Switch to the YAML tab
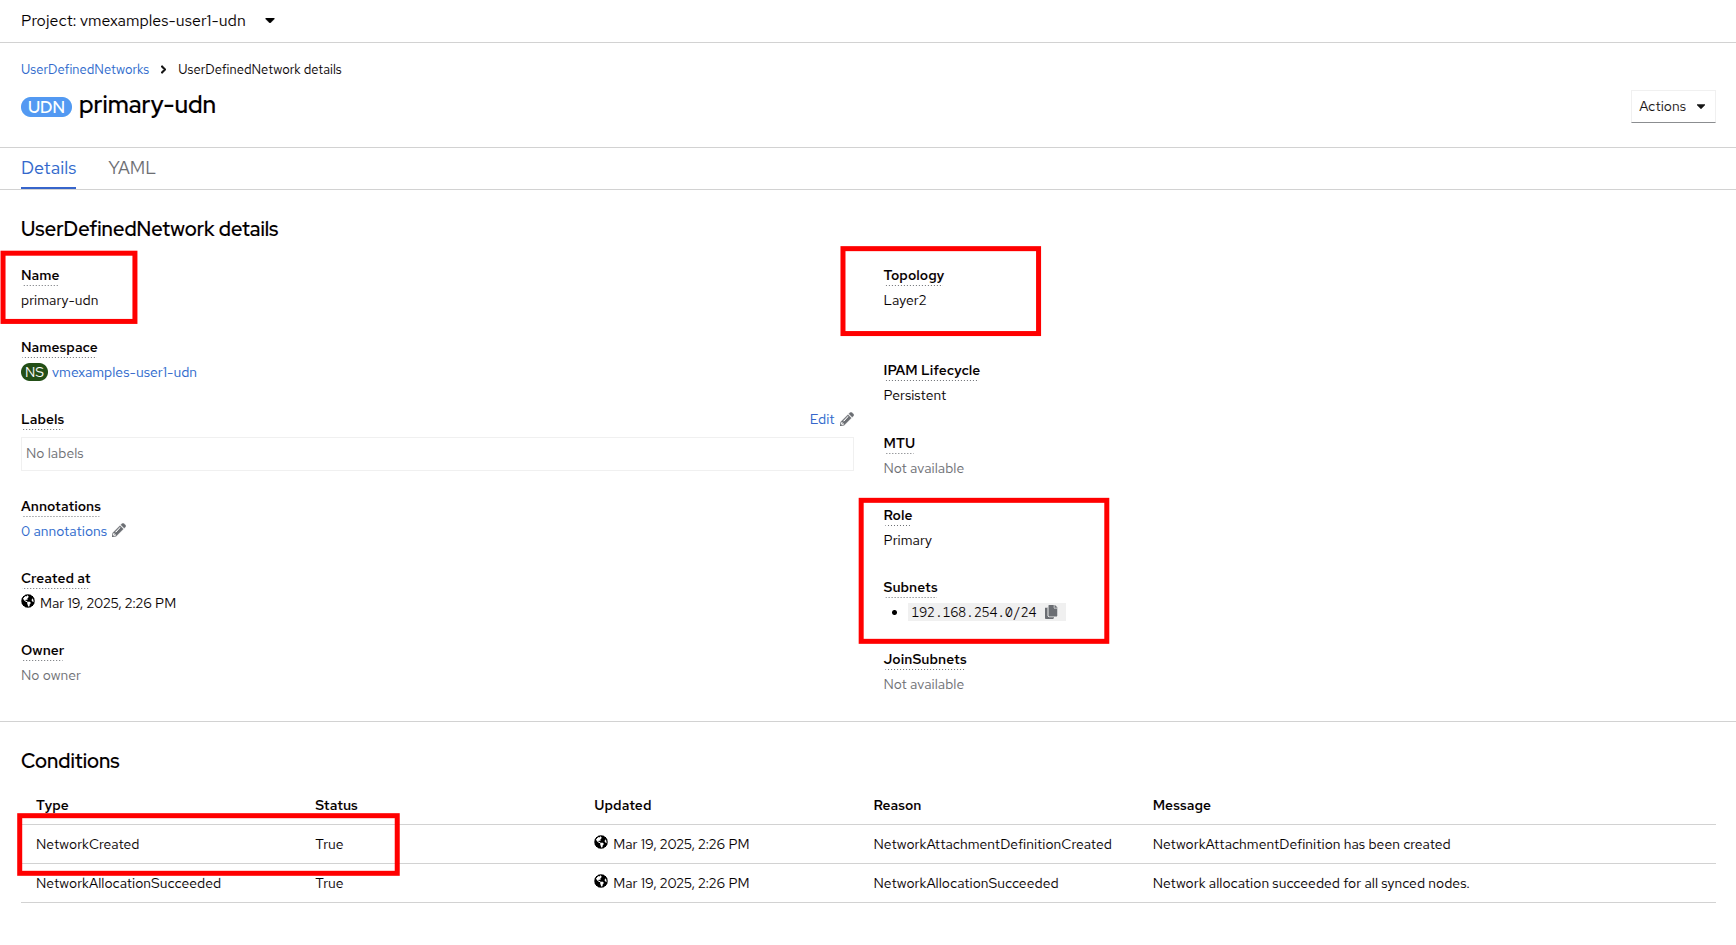The height and width of the screenshot is (945, 1736). pyautogui.click(x=131, y=168)
